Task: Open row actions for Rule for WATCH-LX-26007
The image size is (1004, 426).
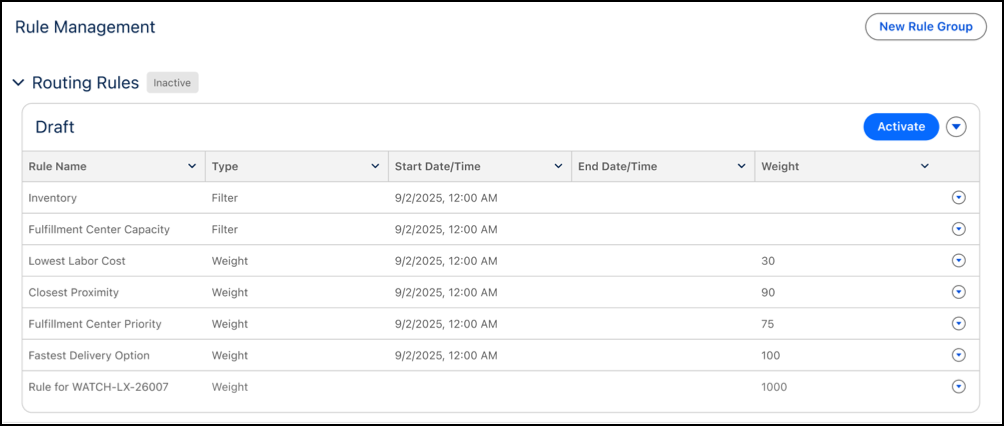Action: (958, 386)
